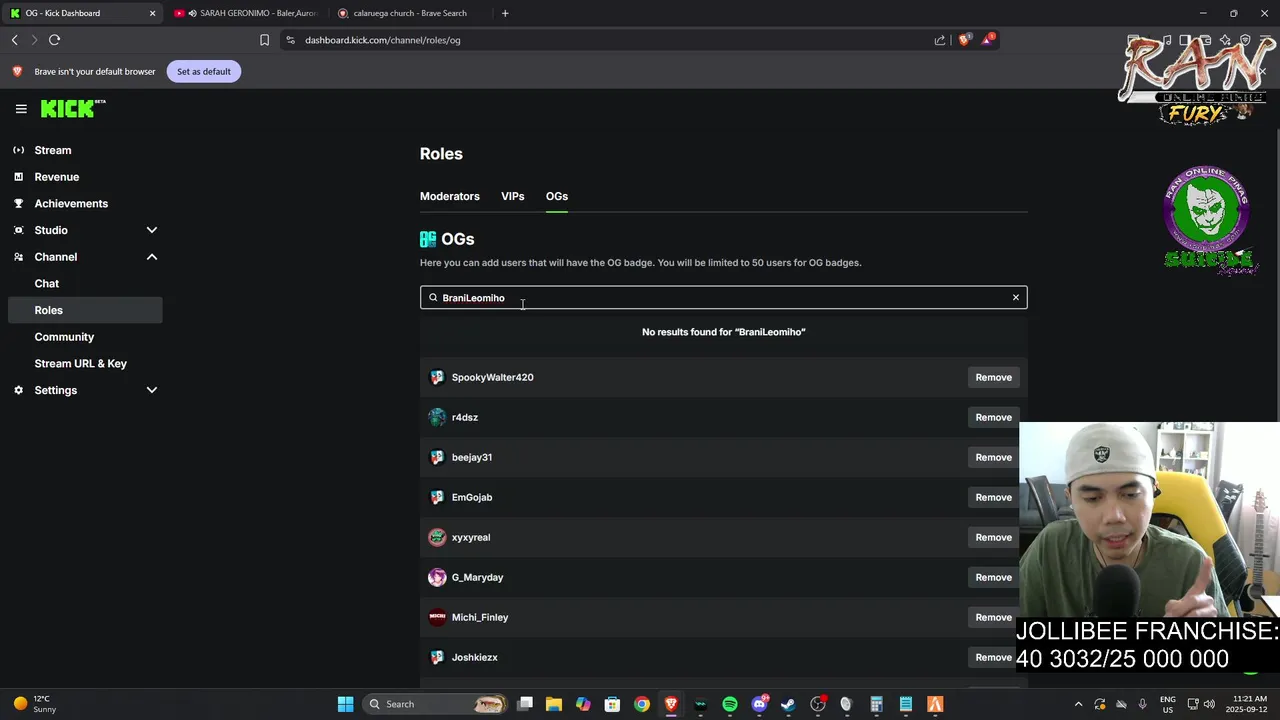
Task: Select Roles in the sidebar
Action: tap(85, 310)
